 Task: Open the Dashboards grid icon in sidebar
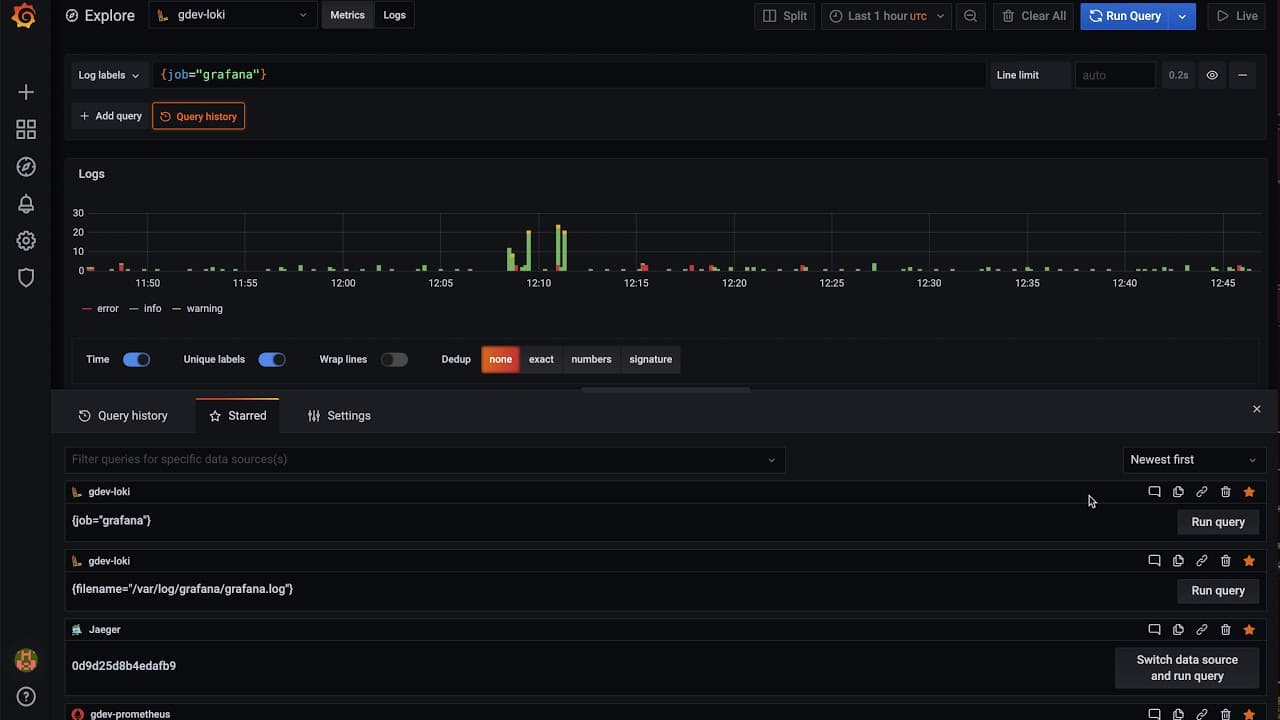pos(26,130)
